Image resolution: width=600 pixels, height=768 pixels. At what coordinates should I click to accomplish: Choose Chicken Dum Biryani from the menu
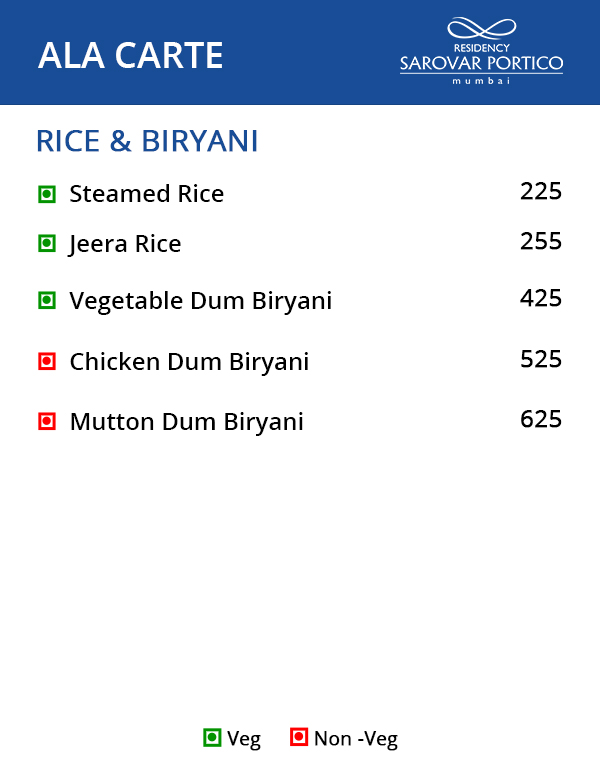click(x=189, y=361)
